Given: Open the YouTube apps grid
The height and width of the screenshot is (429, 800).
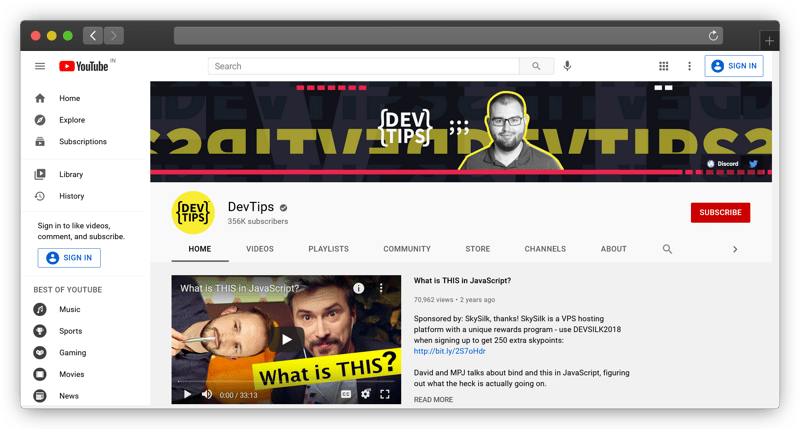Looking at the screenshot, I should (663, 66).
